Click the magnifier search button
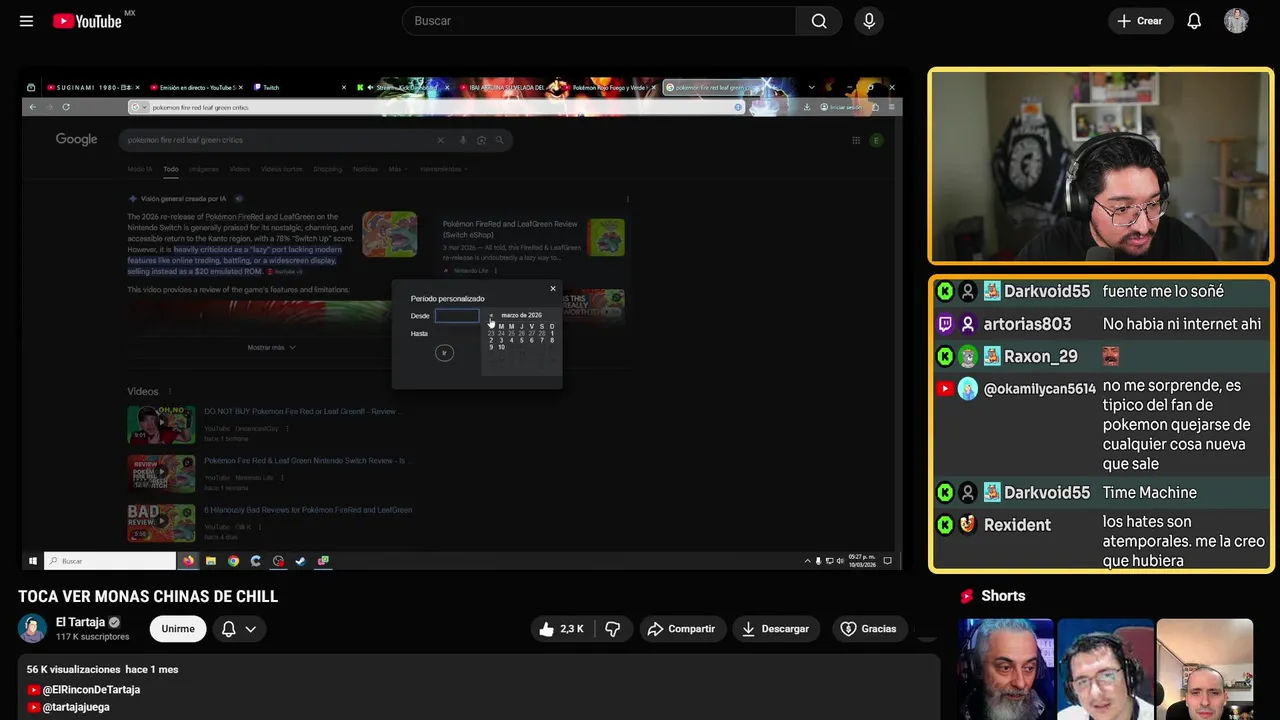 (x=819, y=21)
